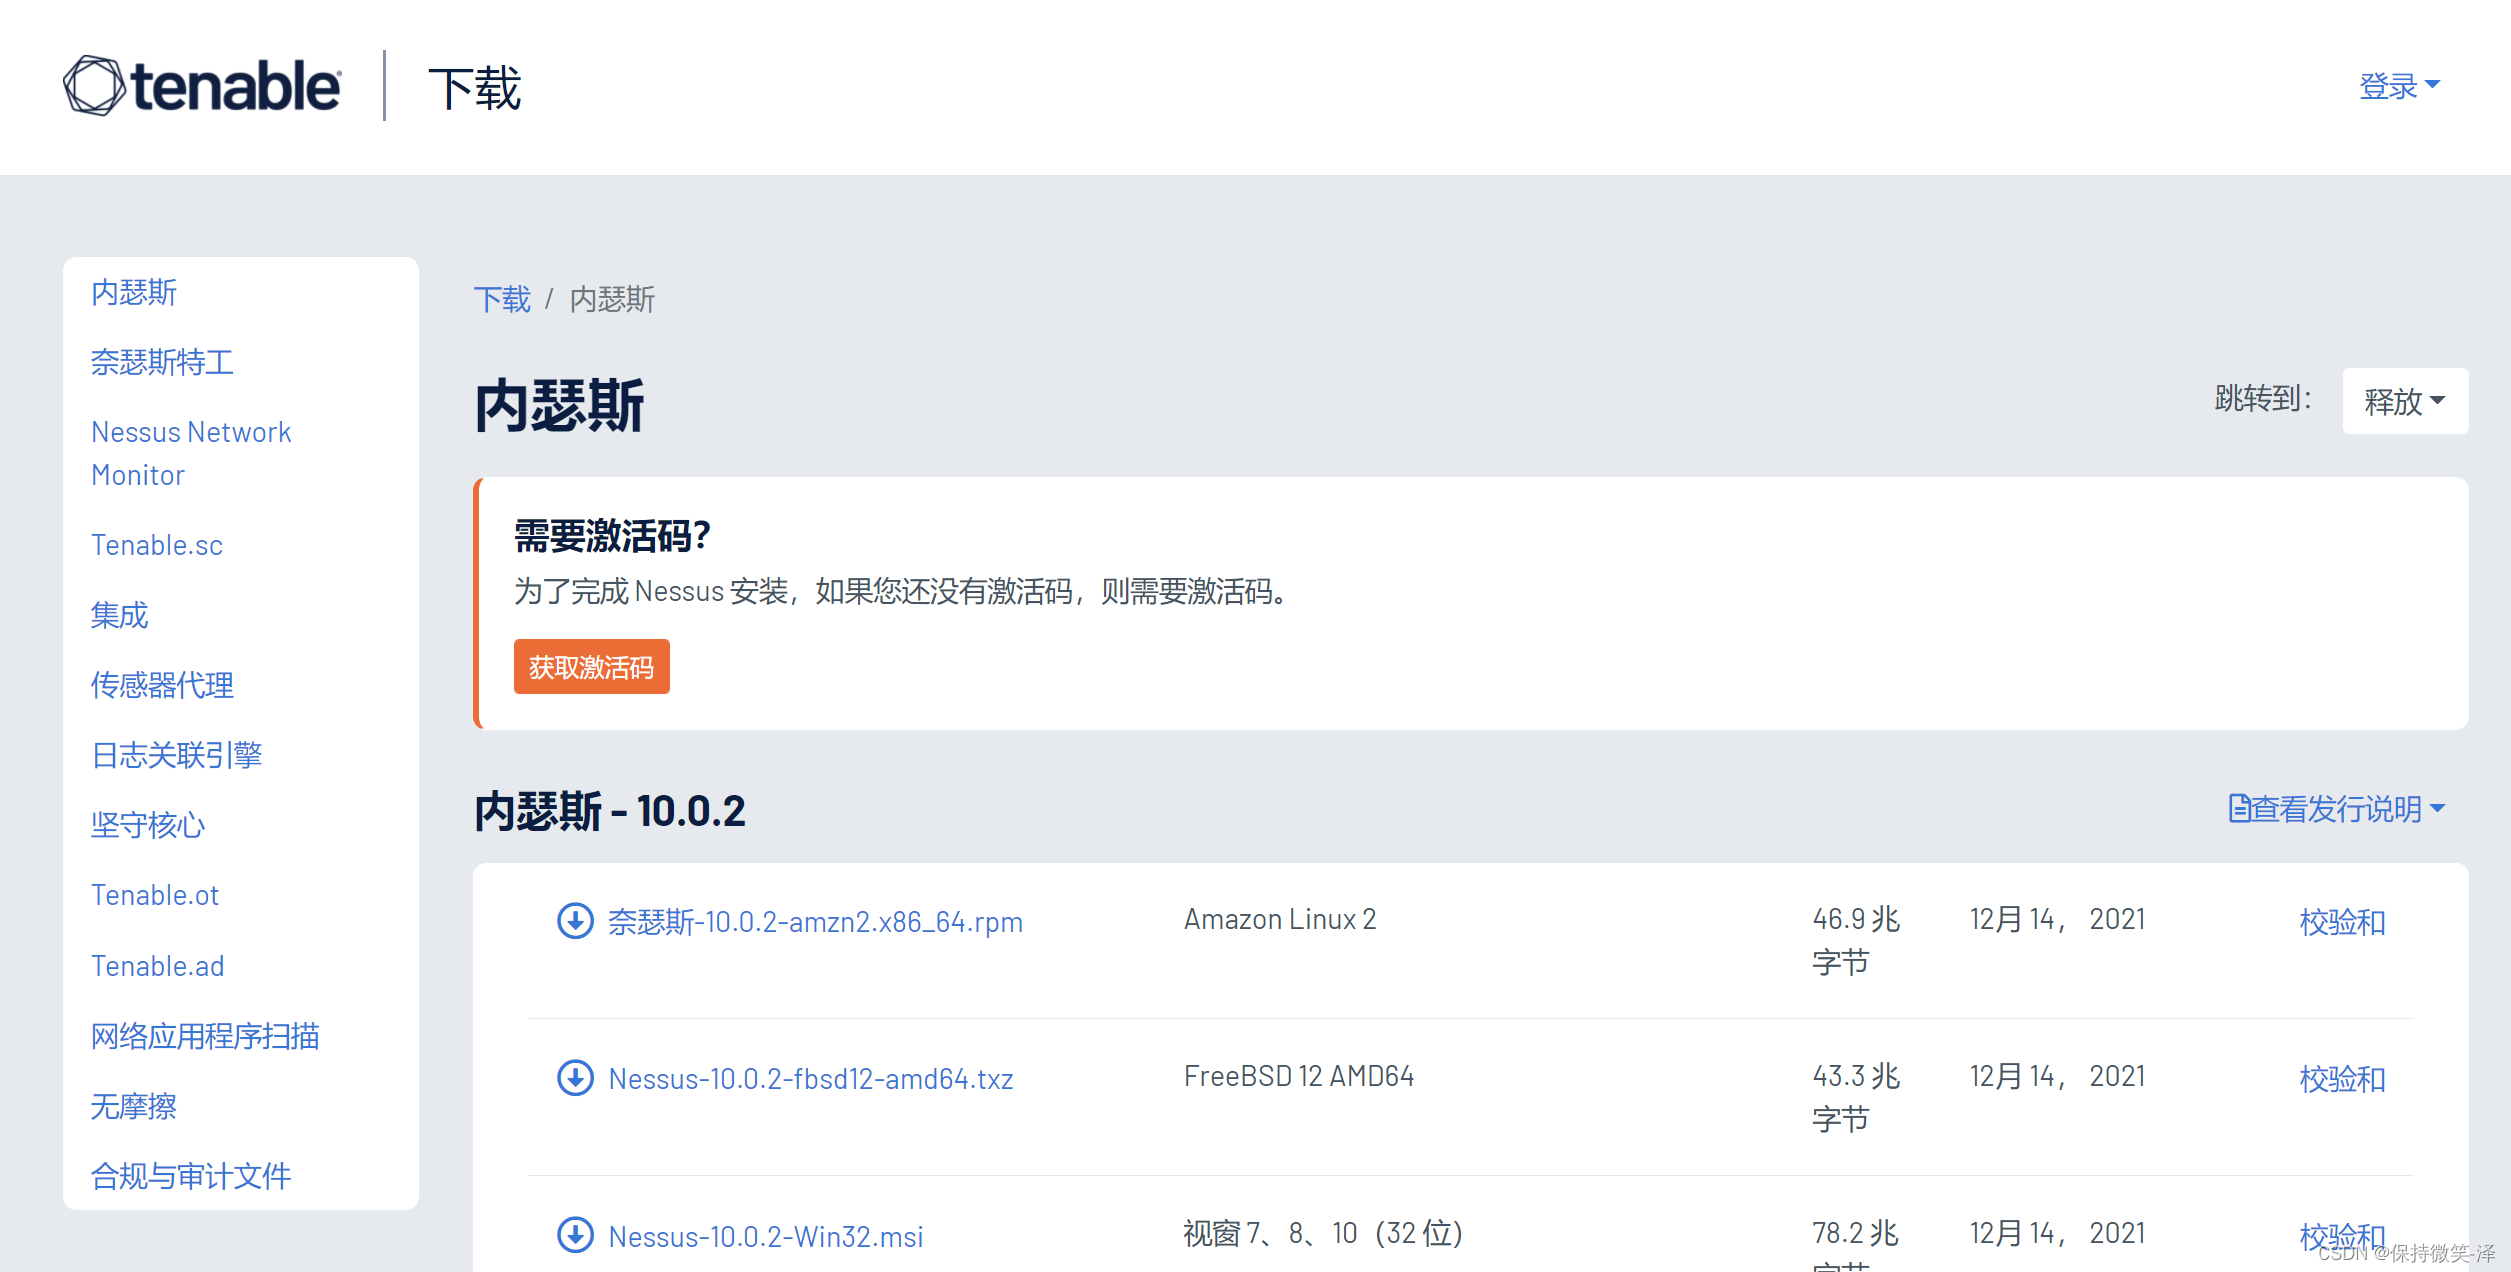The height and width of the screenshot is (1272, 2511).
Task: Select Tenable.sc in the sidebar
Action: coord(157,545)
